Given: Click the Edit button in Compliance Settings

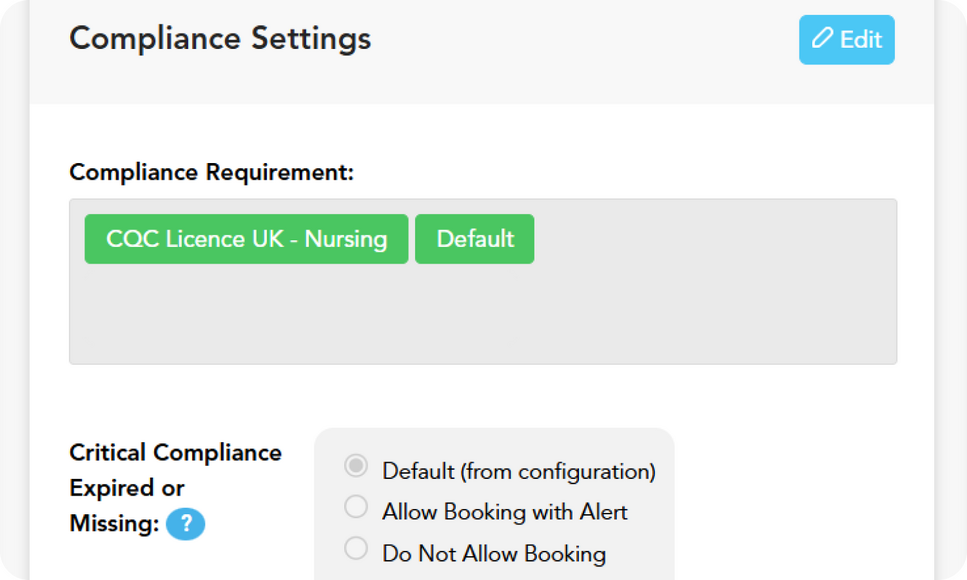Looking at the screenshot, I should click(x=847, y=39).
